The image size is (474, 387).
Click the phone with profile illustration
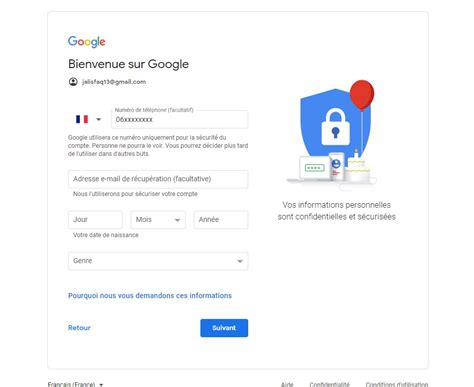(336, 166)
